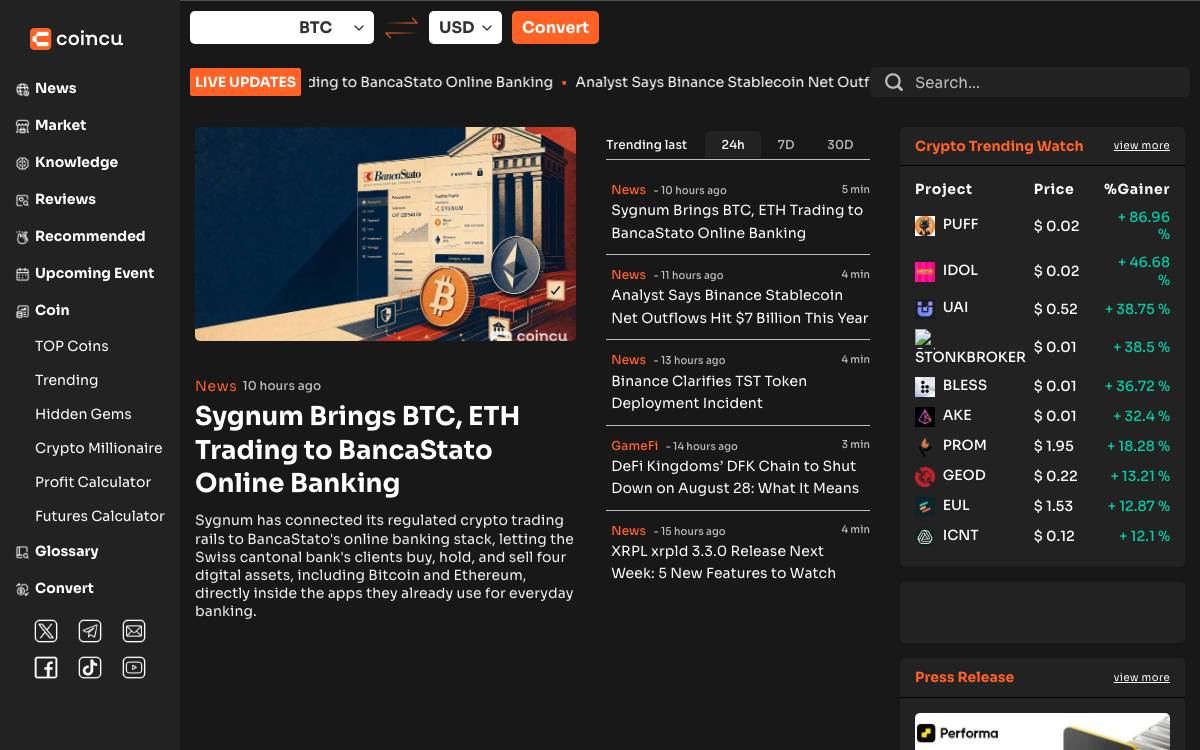The image size is (1200, 750).
Task: Click the Press Release heading
Action: click(964, 677)
